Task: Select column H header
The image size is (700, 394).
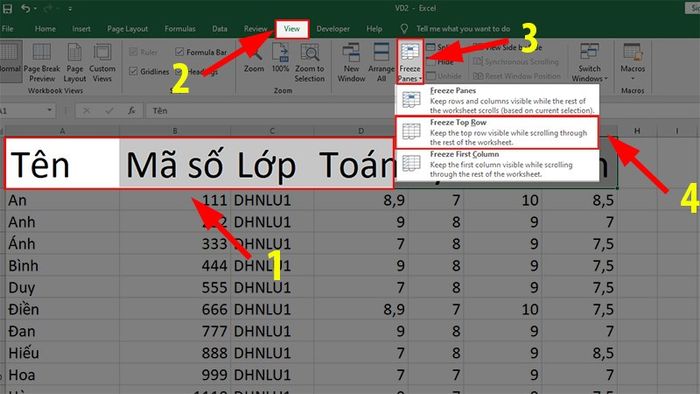Action: (637, 131)
